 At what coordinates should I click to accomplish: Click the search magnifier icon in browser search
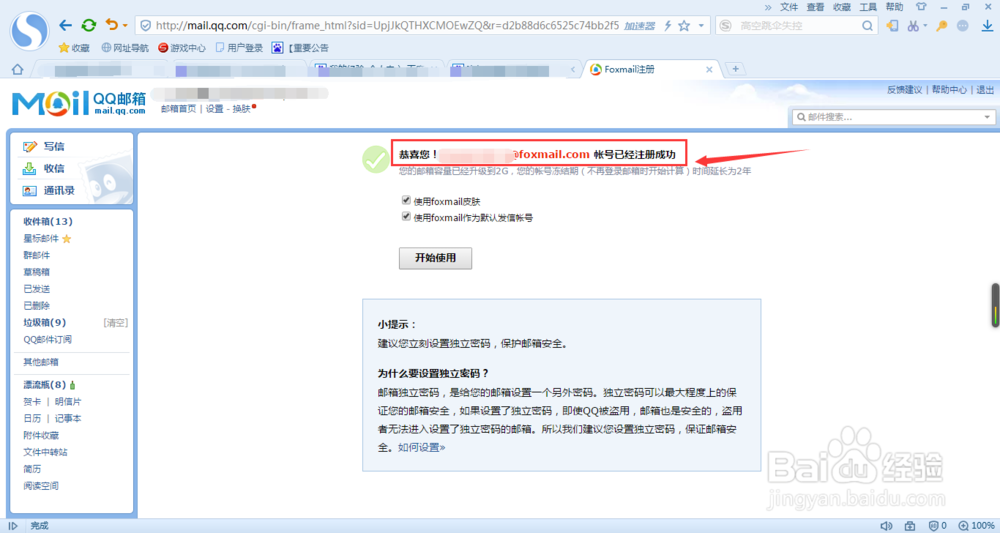pyautogui.click(x=867, y=26)
